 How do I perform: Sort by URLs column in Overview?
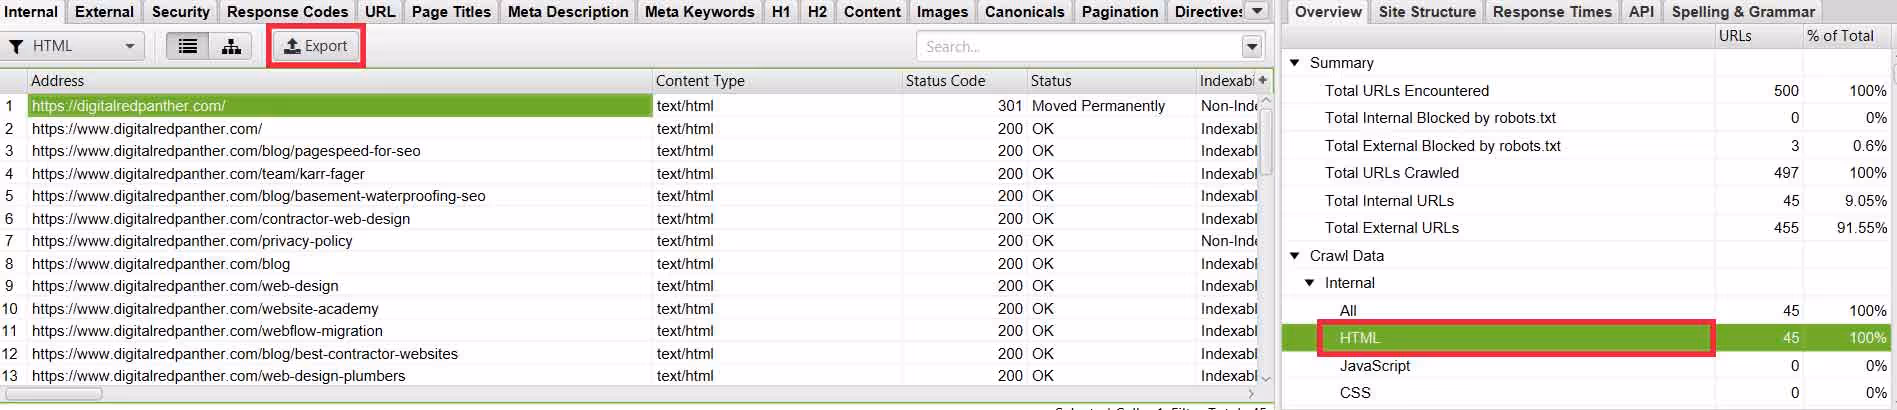pos(1758,35)
